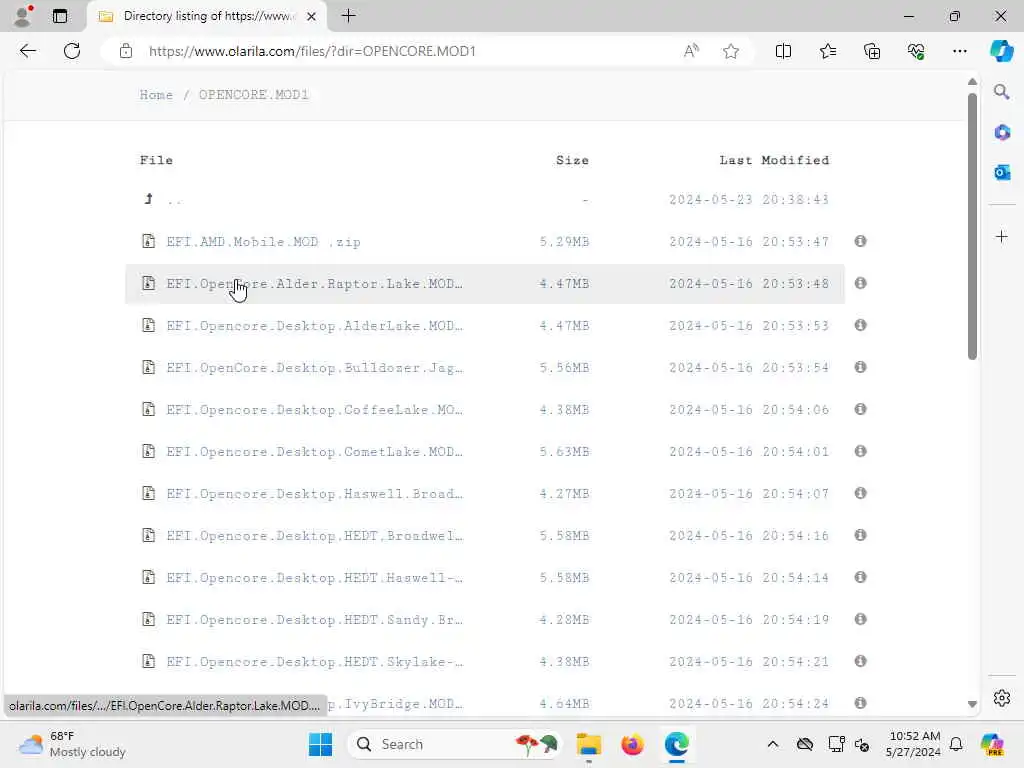Show info for Desktop.CoffeeLake file

860,409
